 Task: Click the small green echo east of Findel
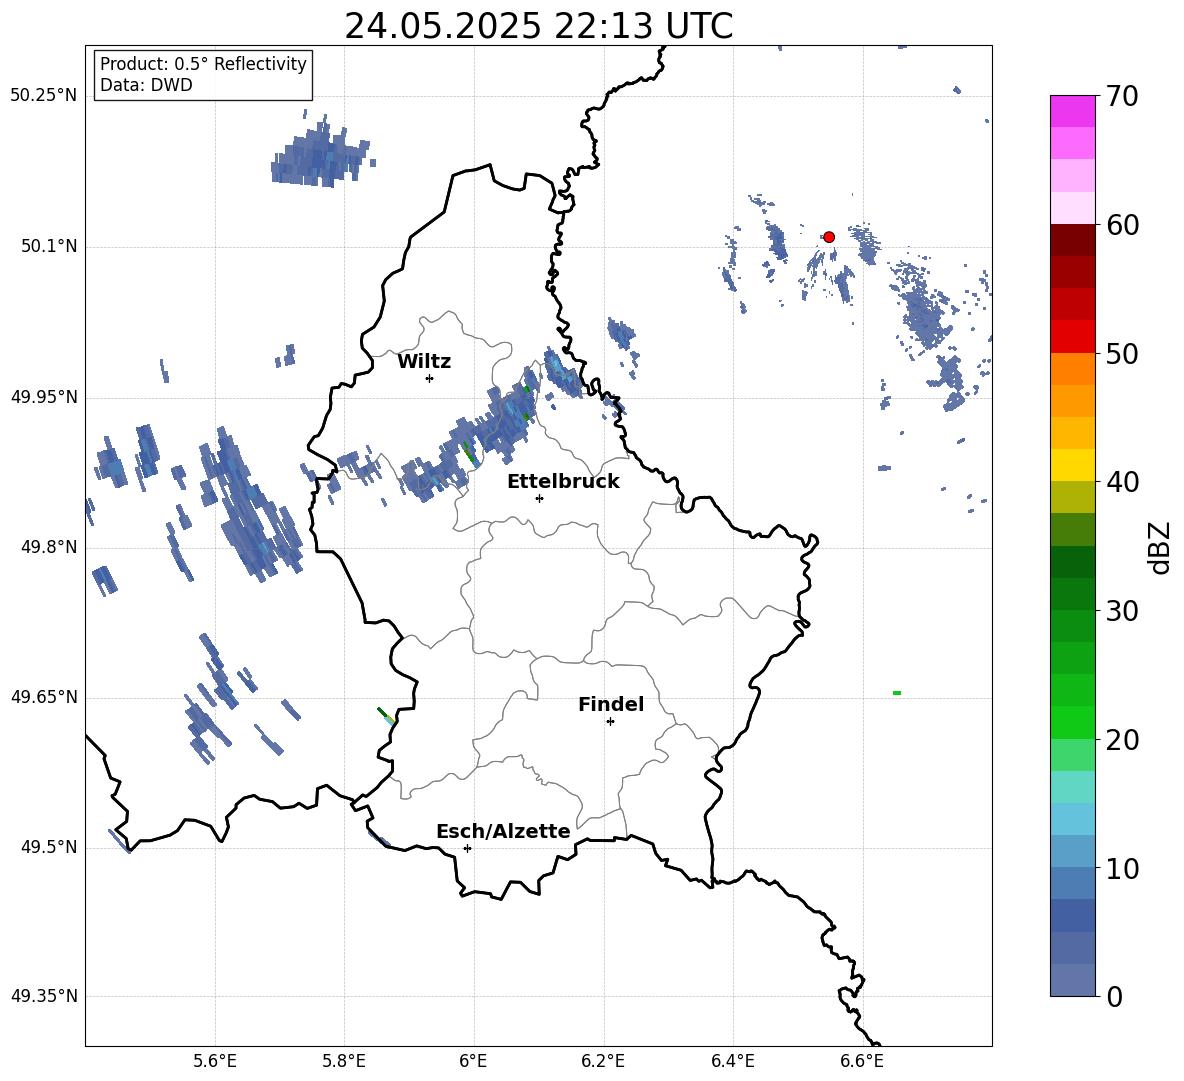pyautogui.click(x=896, y=693)
